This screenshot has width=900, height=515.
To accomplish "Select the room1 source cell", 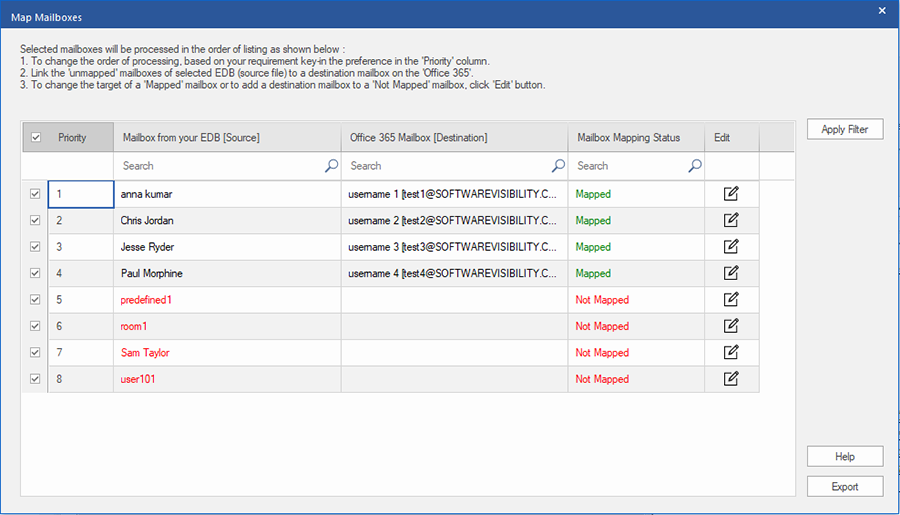I will click(x=227, y=326).
